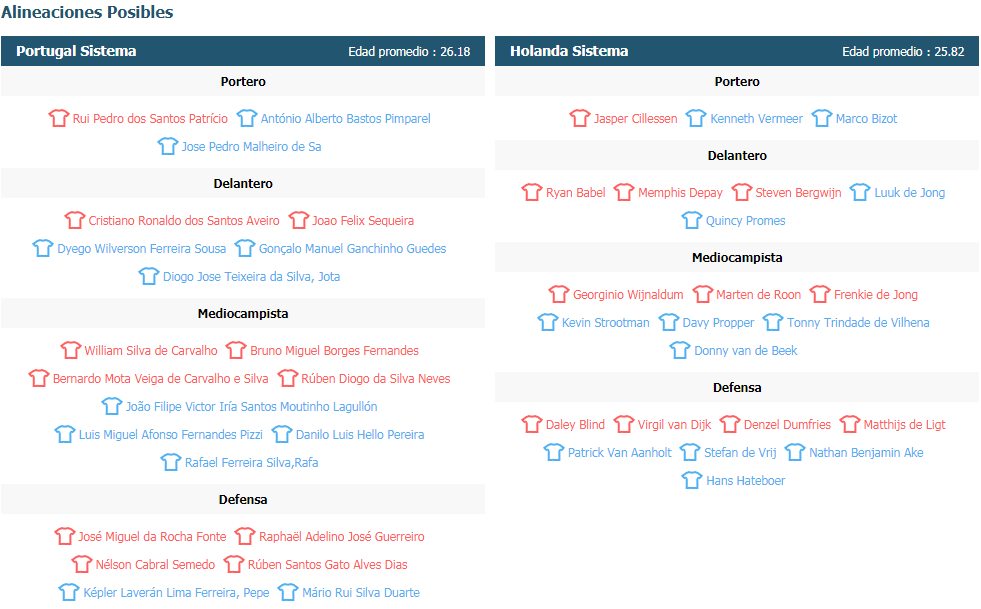Click red jersey icon beside Memphis Depay
Screen dimensions: 981x609
624,192
